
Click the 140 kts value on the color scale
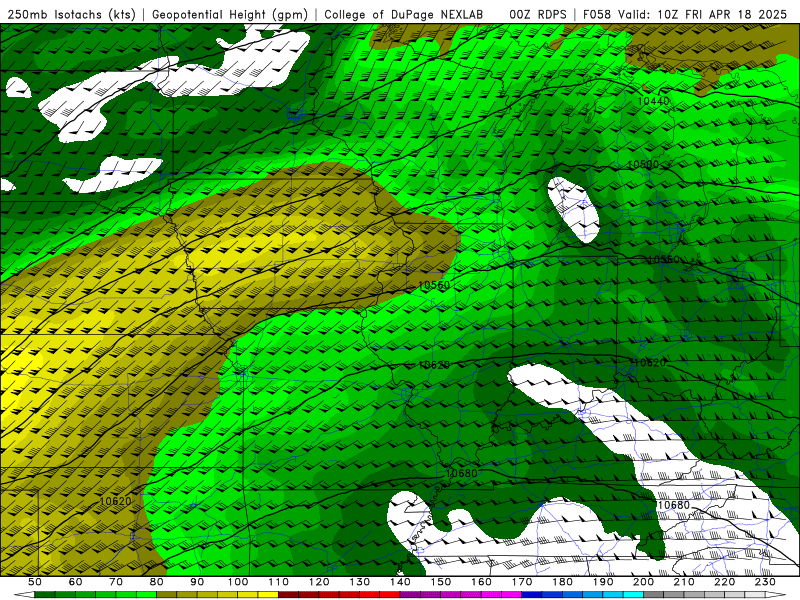point(400,582)
